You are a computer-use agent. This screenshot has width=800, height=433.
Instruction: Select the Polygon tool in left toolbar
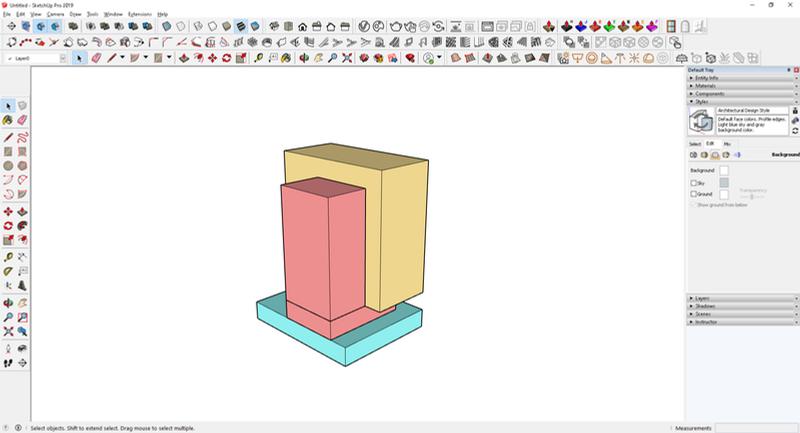(x=22, y=166)
